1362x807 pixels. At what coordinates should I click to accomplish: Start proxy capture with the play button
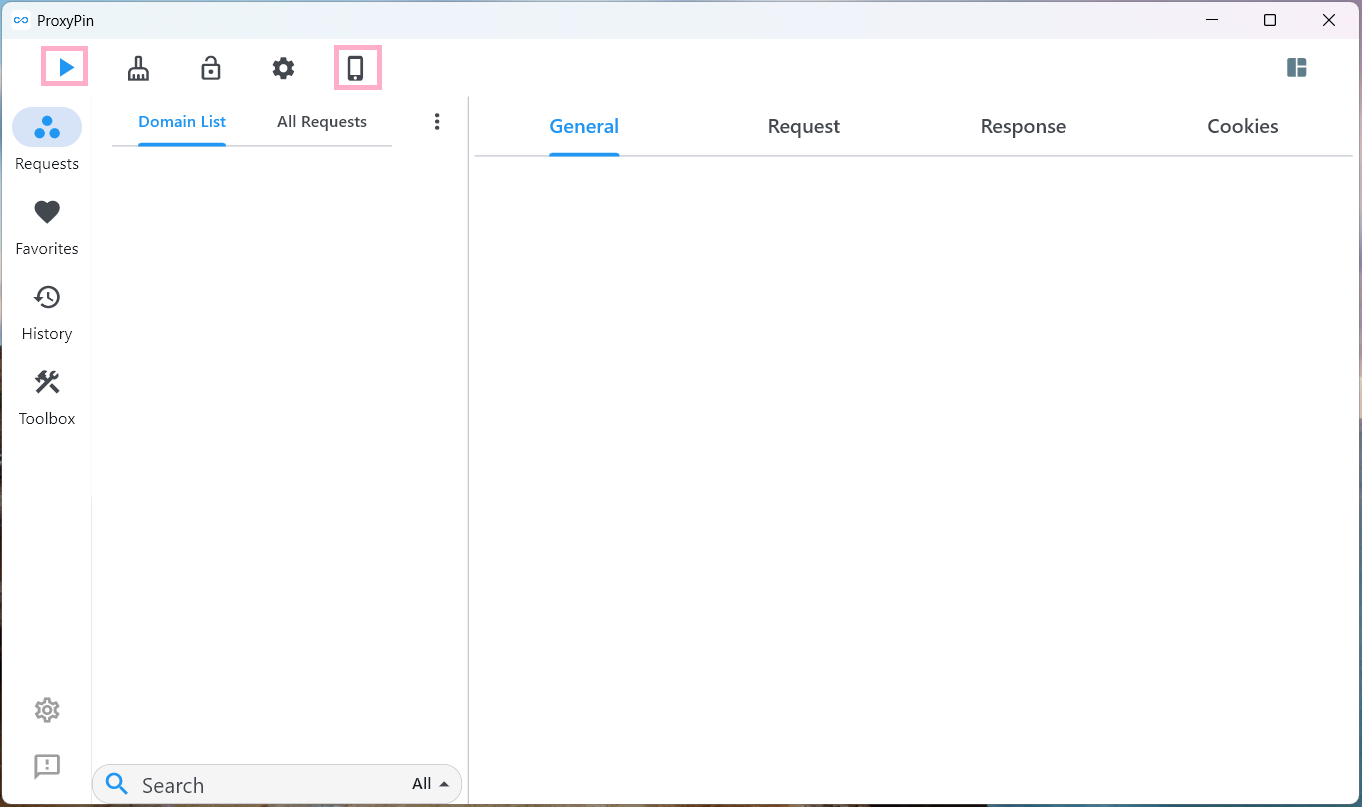[x=66, y=68]
